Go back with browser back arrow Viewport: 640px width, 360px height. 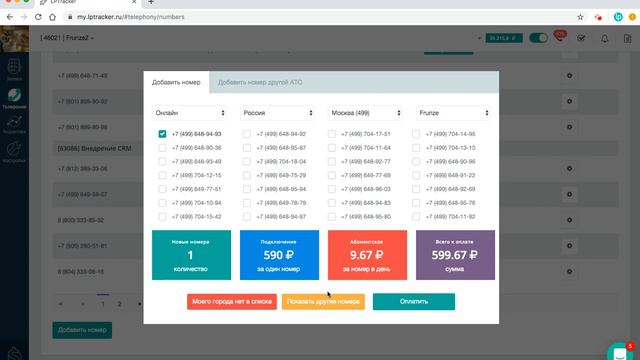pyautogui.click(x=10, y=17)
